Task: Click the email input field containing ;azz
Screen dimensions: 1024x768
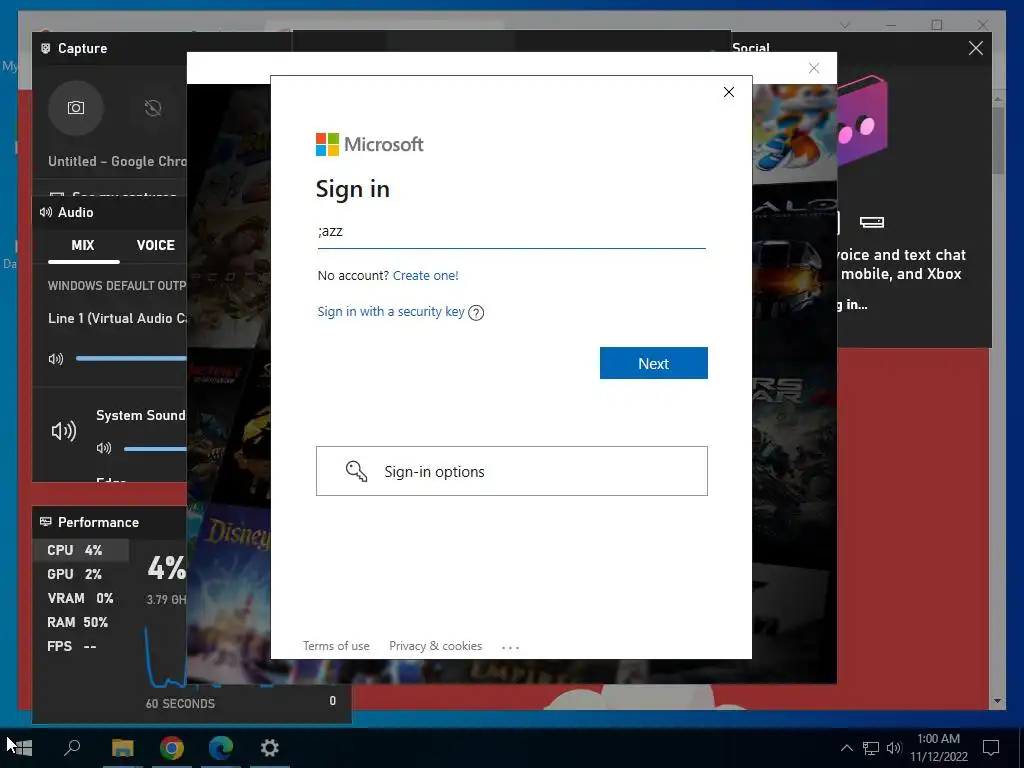Action: pos(512,232)
